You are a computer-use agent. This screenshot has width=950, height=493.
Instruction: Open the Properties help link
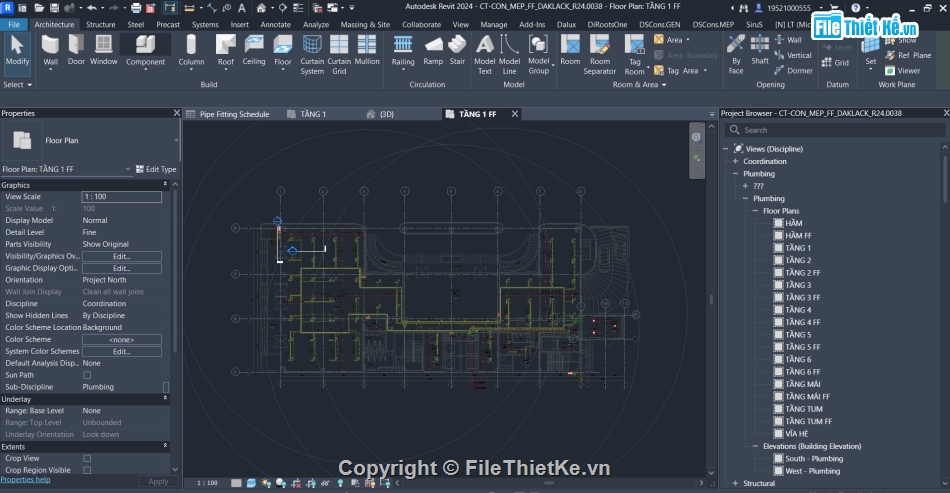click(25, 480)
